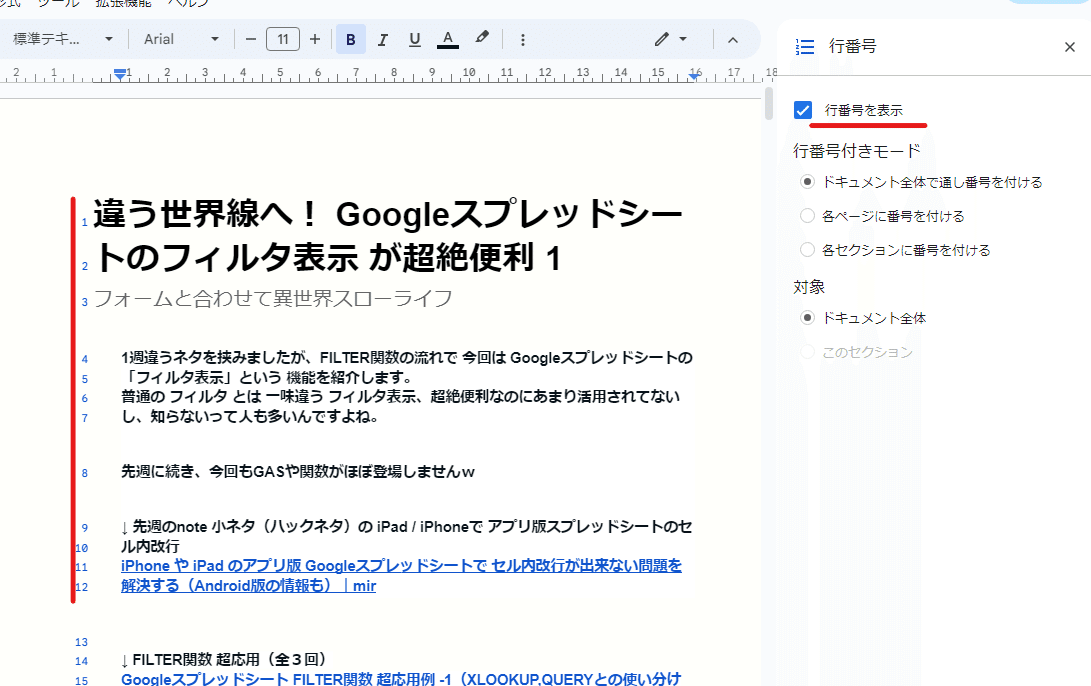Open the paragraph style dropdown 標準テキ...
Screen dimensions: 1091x686
coord(63,40)
